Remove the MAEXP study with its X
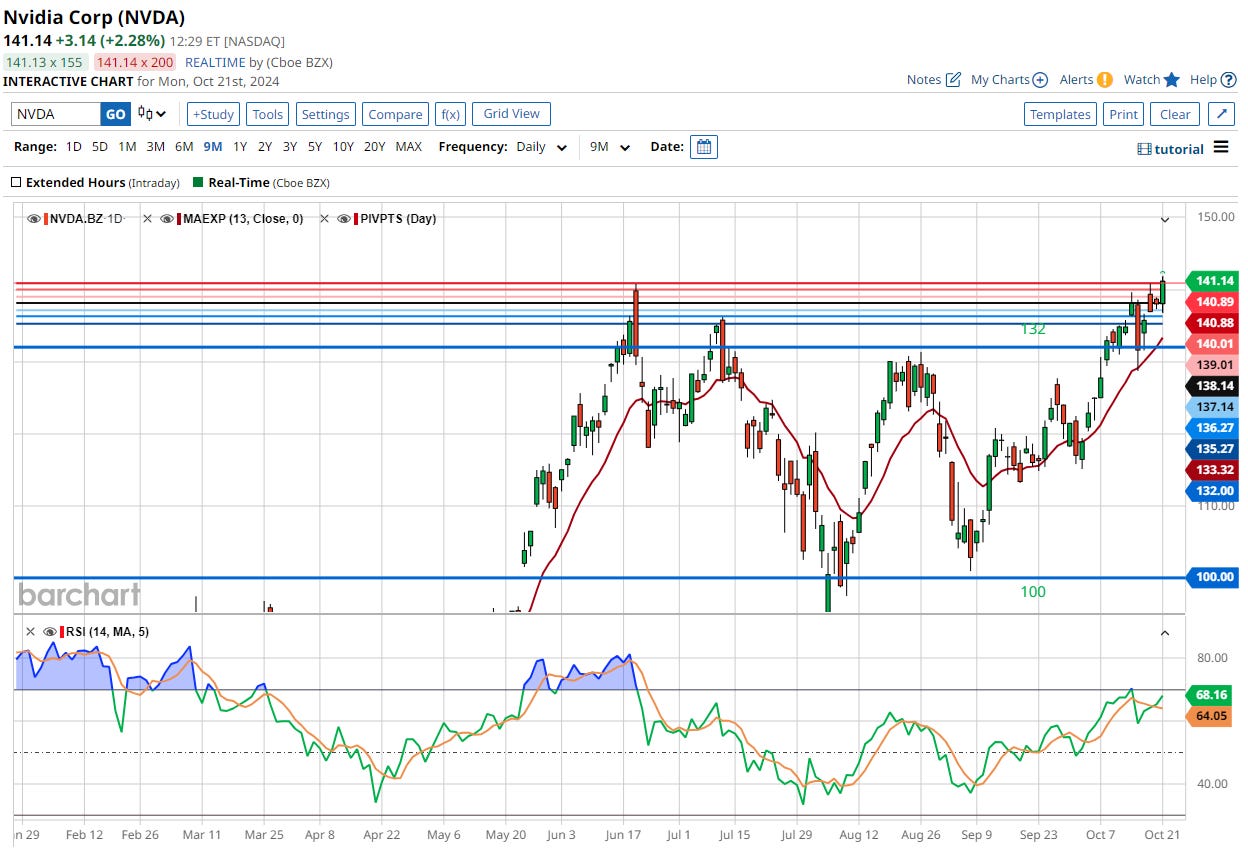The height and width of the screenshot is (858, 1248). click(x=147, y=219)
